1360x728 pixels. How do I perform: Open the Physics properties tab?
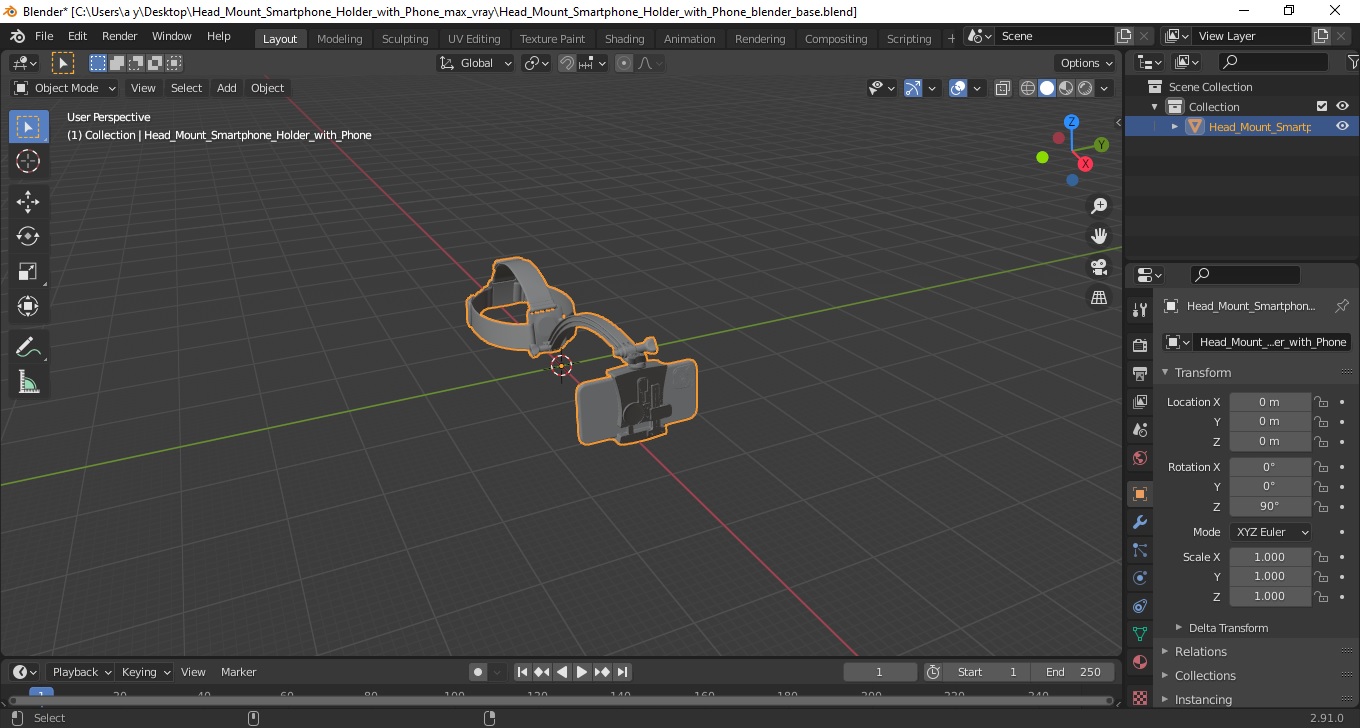1139,578
